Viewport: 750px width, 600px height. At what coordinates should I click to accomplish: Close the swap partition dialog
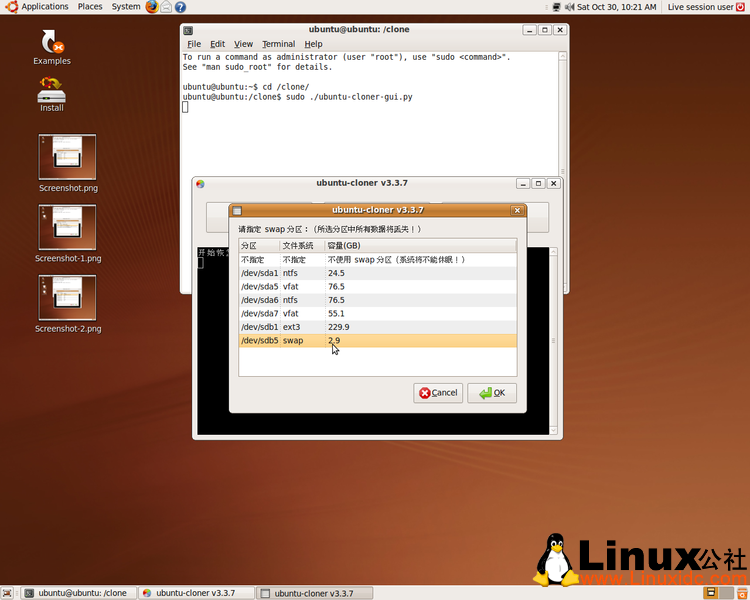click(517, 211)
